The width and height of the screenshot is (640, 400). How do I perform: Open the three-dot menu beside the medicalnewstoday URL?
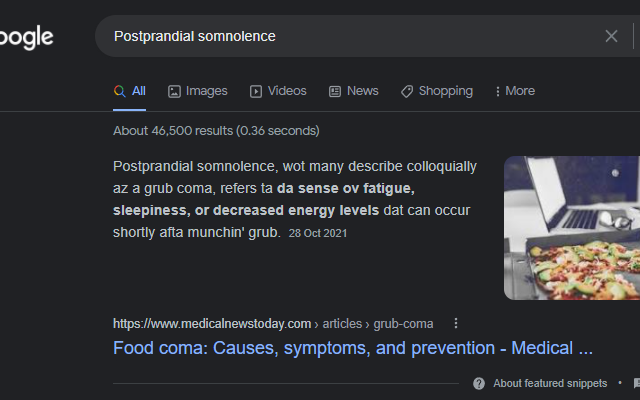[x=456, y=323]
